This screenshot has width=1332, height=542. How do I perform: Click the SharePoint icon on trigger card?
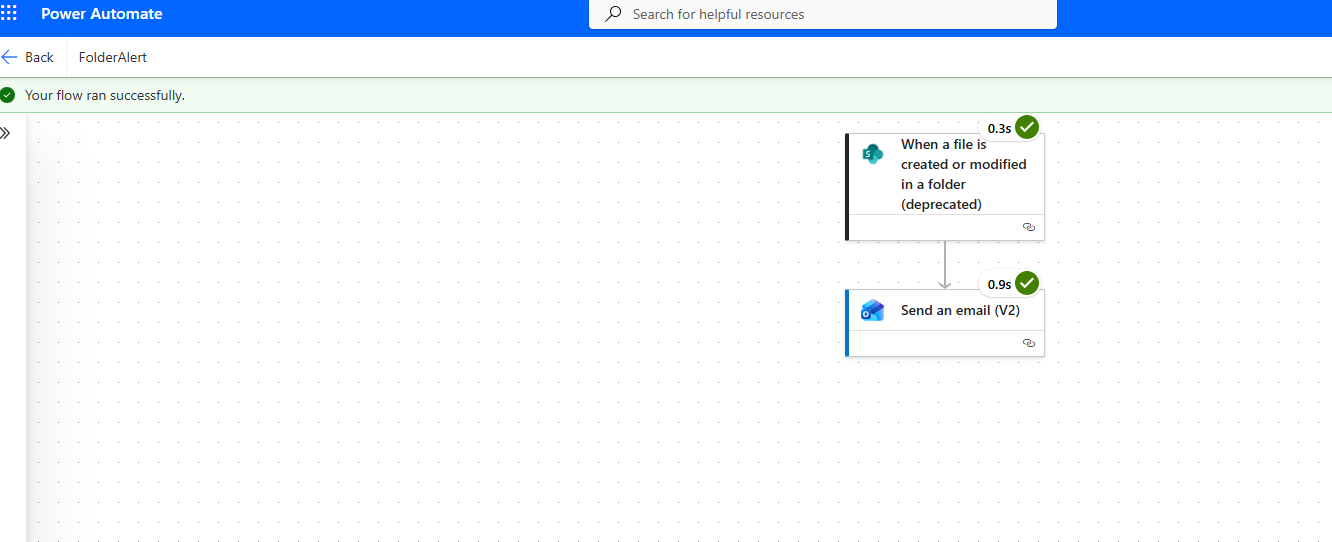[872, 154]
